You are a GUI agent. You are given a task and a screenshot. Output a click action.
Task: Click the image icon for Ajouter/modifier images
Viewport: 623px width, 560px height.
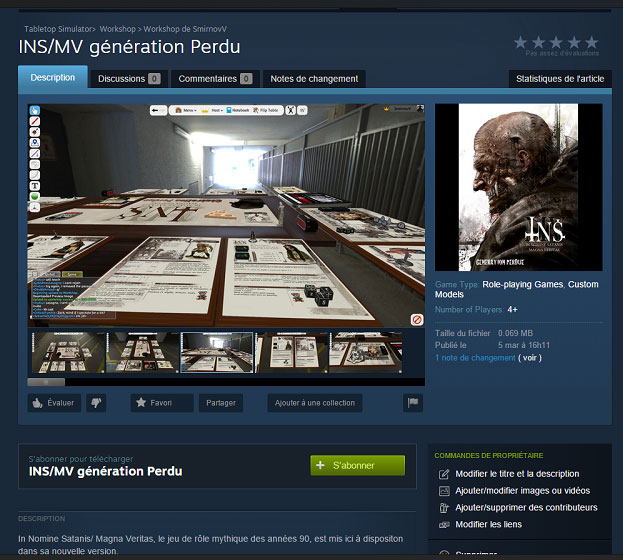click(x=445, y=491)
